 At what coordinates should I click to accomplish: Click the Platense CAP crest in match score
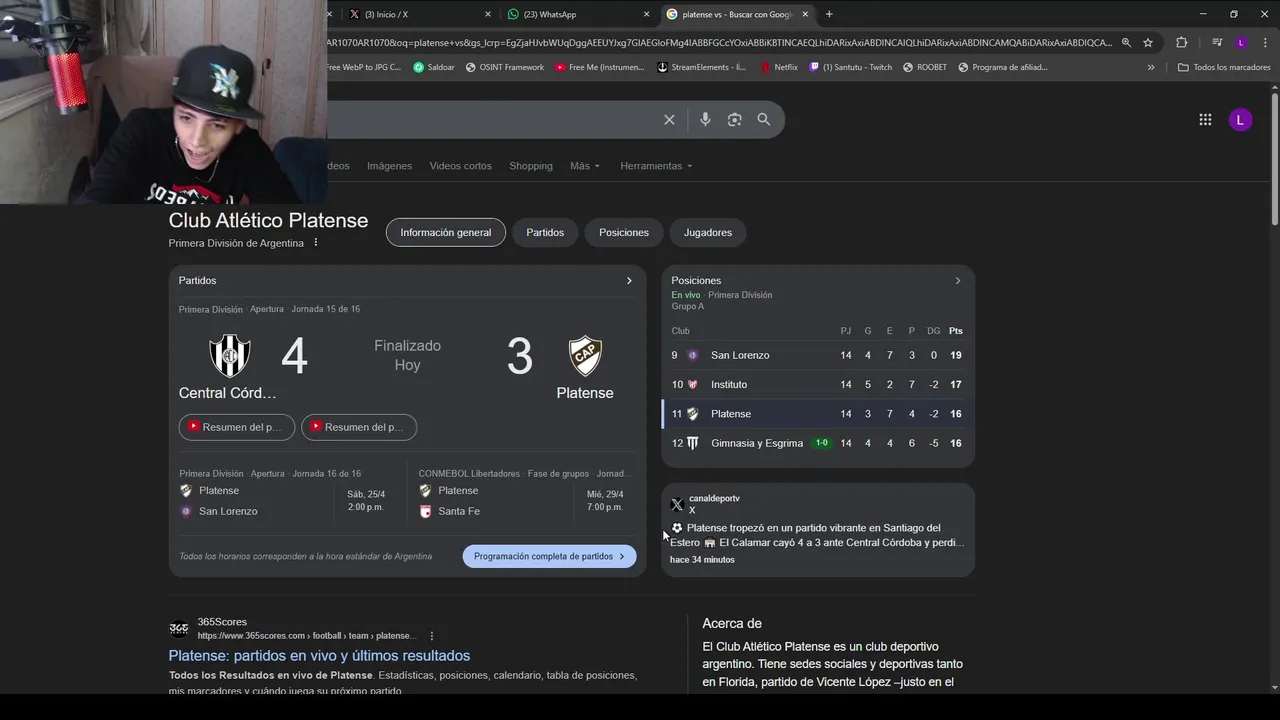pos(585,355)
